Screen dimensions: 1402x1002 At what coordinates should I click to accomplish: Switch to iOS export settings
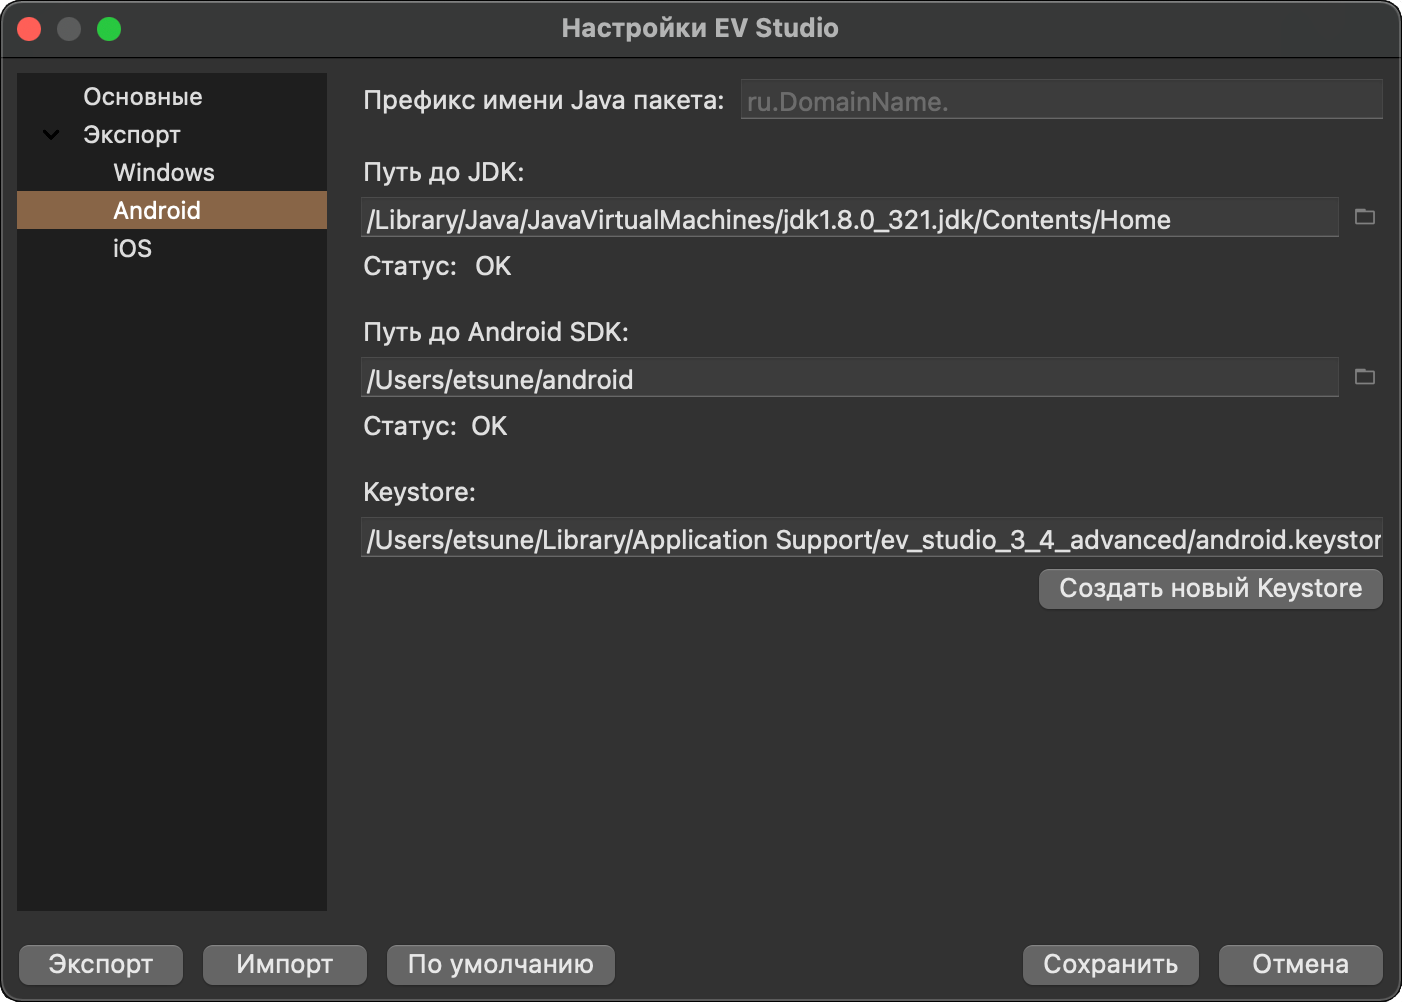click(132, 249)
